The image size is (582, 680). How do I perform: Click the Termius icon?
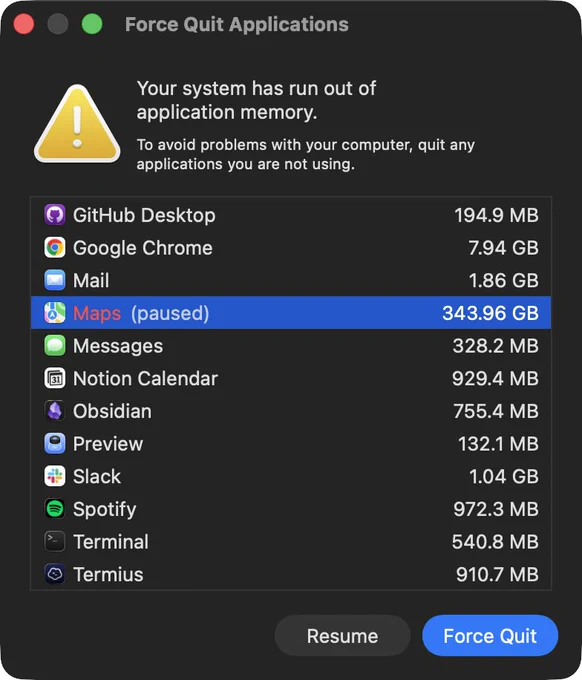(x=55, y=574)
